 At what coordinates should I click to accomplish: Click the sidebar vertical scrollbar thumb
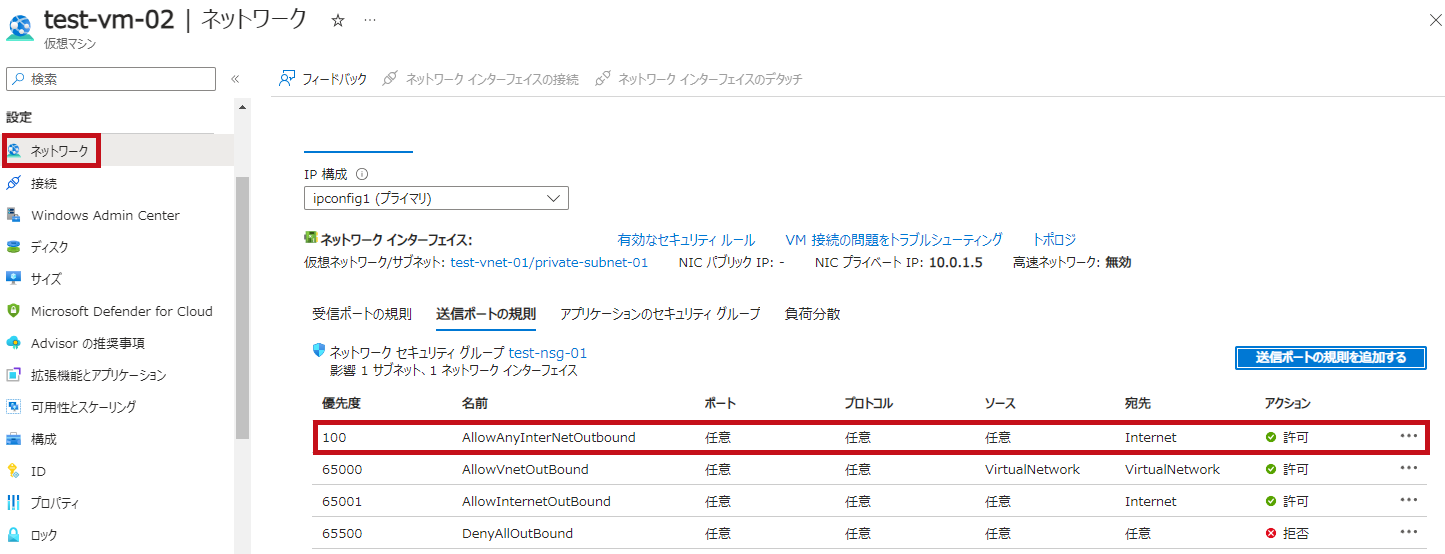(x=242, y=308)
